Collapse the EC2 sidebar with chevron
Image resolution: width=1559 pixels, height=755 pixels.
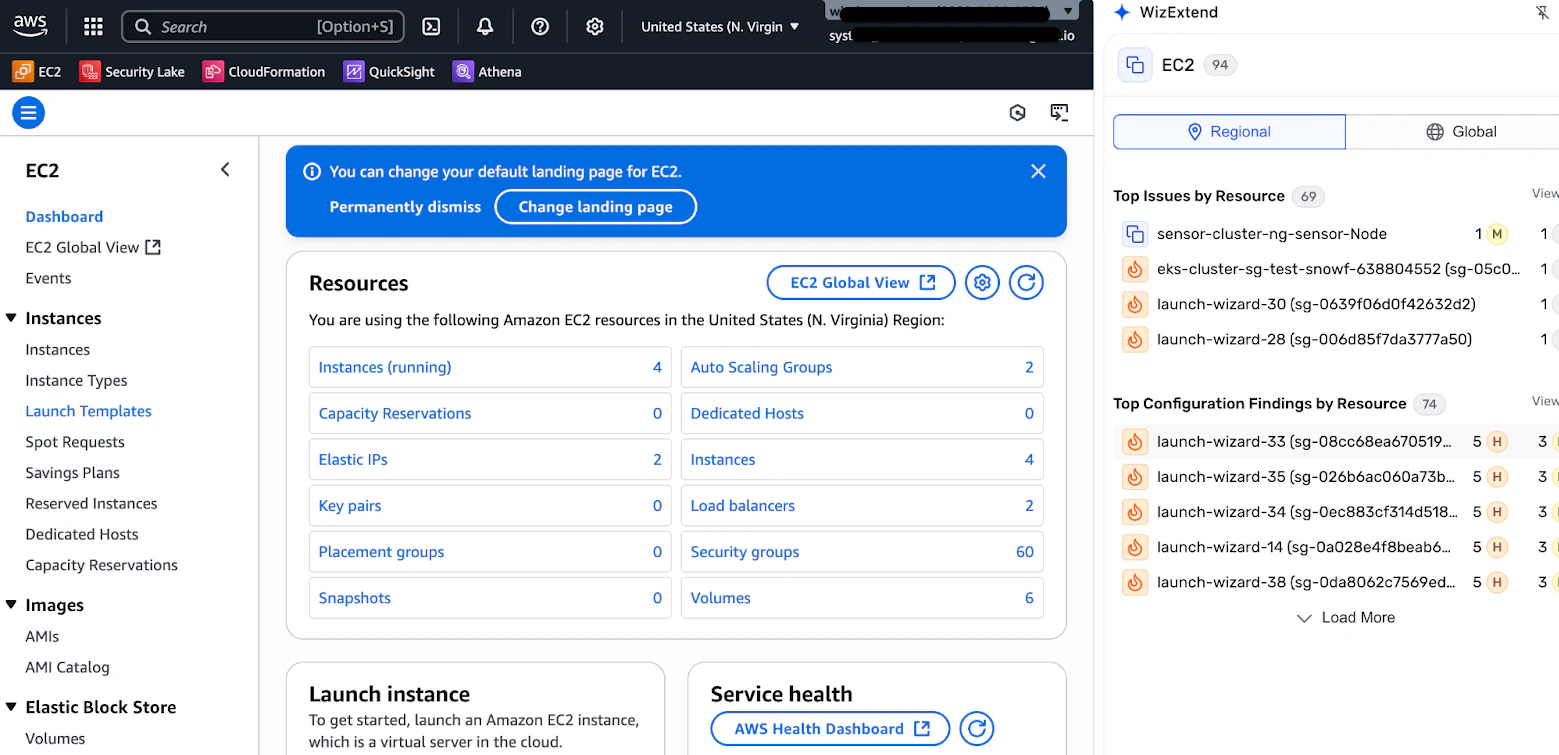225,170
